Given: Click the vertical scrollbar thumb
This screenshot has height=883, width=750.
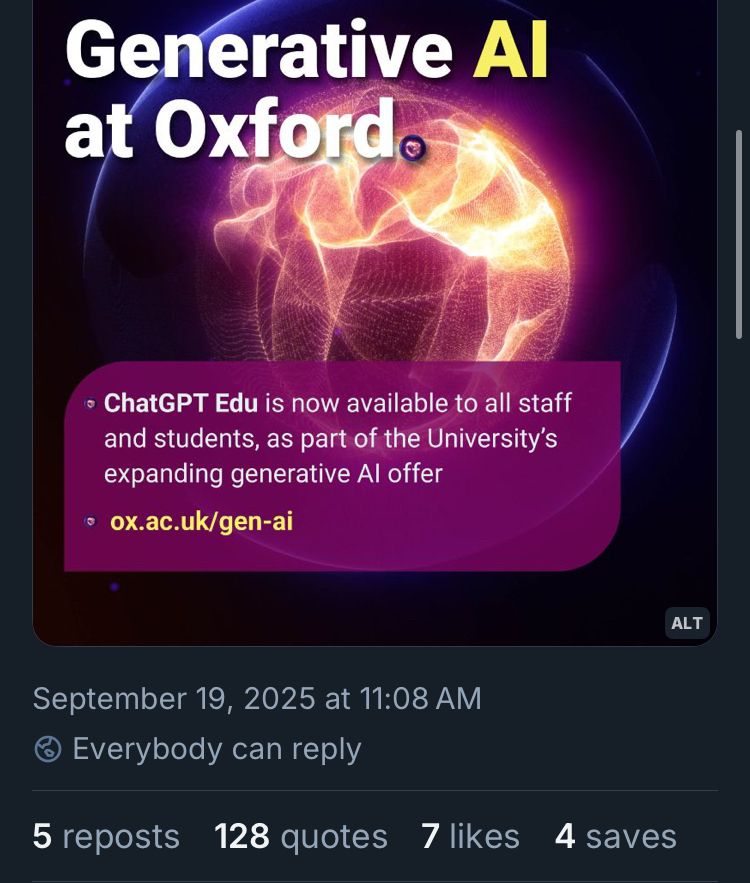Looking at the screenshot, I should [739, 232].
